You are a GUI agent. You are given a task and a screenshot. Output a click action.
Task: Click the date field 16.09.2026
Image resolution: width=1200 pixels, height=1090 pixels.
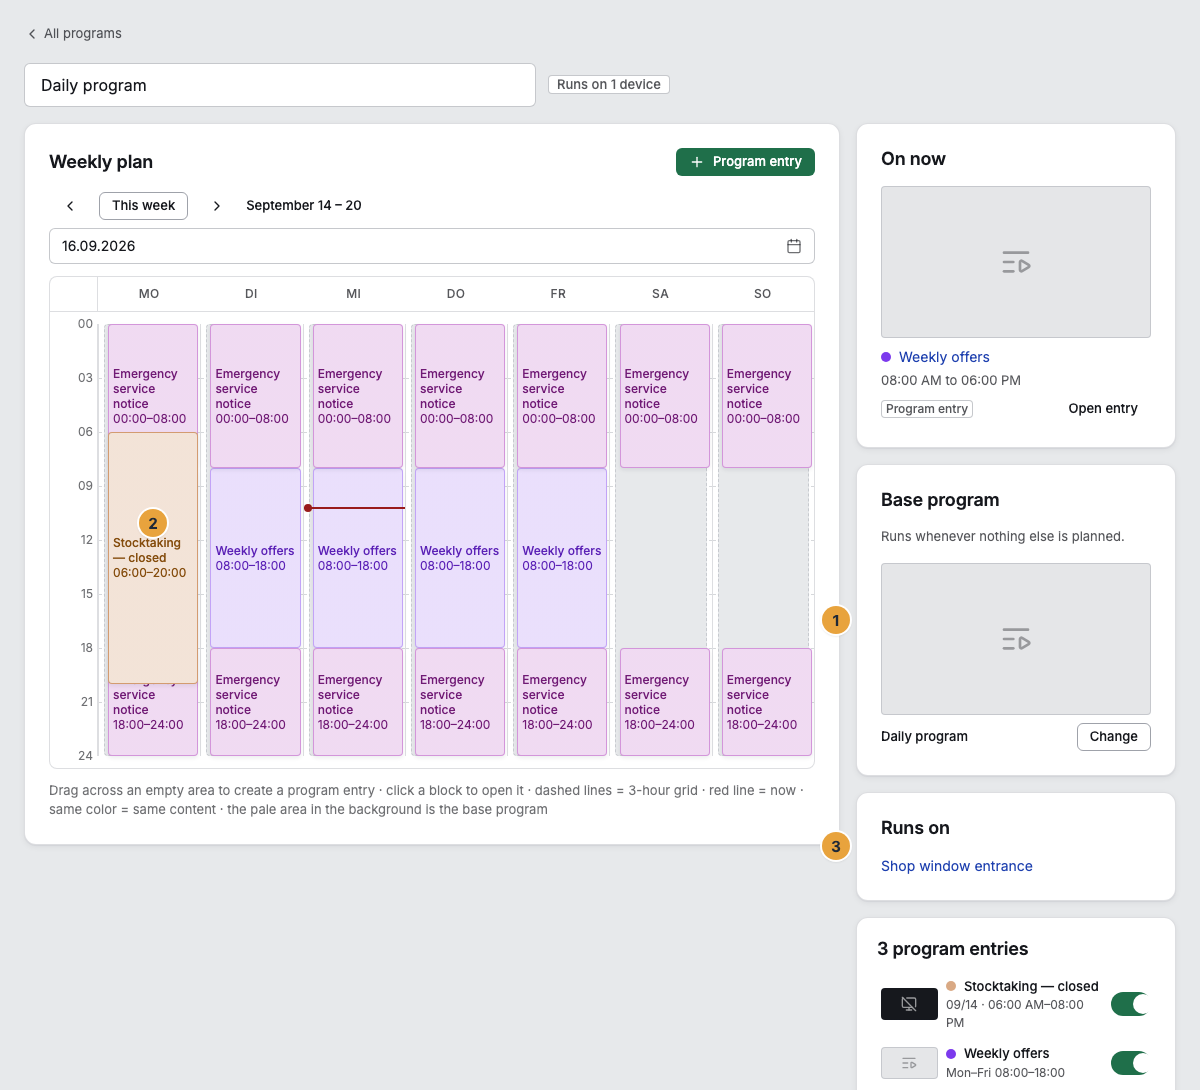pyautogui.click(x=432, y=246)
